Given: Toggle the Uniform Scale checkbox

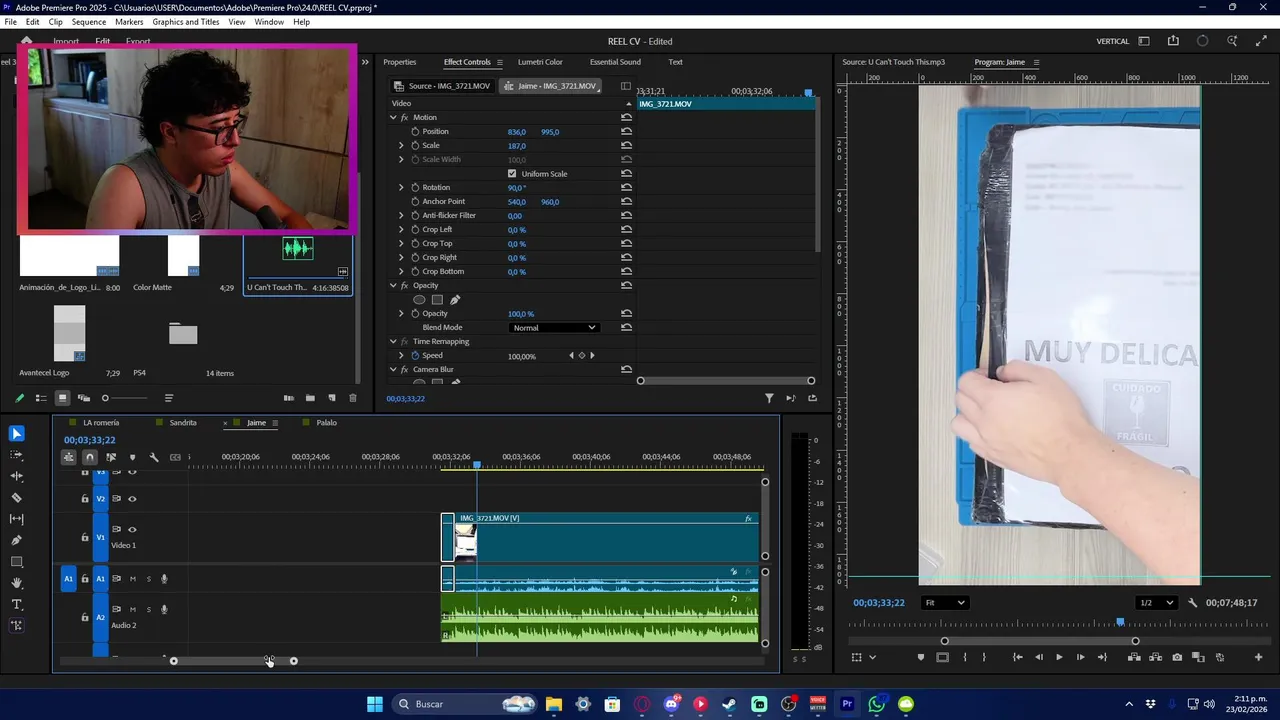Looking at the screenshot, I should point(512,174).
